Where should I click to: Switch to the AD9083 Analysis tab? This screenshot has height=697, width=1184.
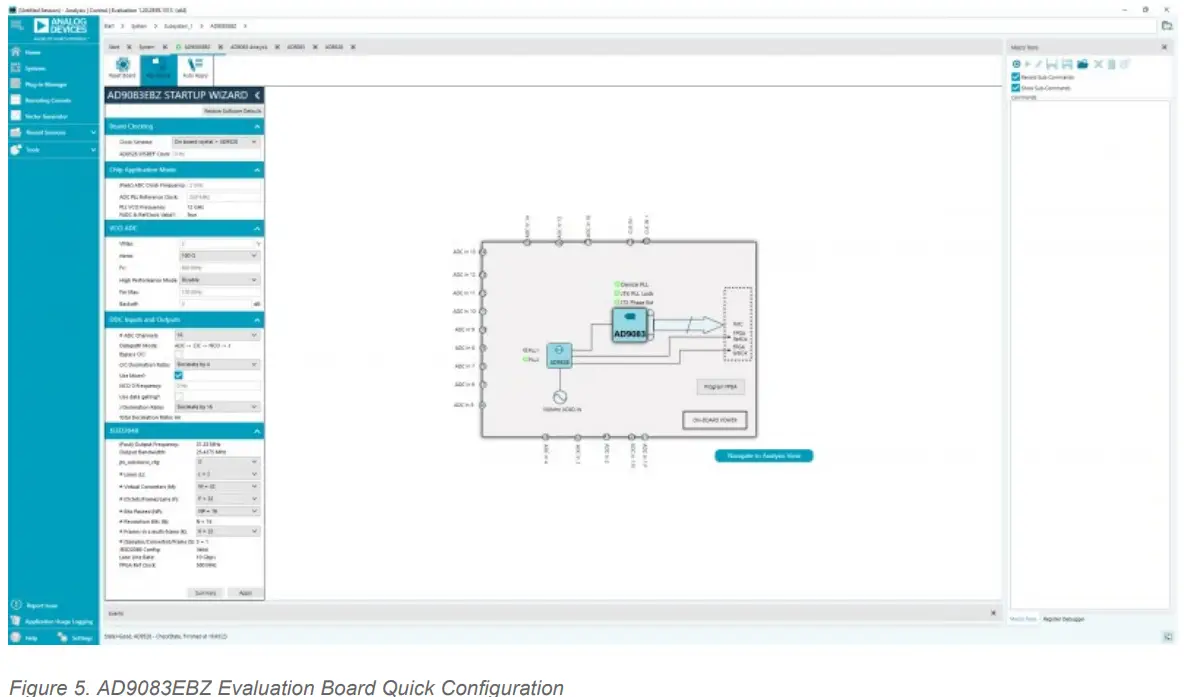coord(248,47)
